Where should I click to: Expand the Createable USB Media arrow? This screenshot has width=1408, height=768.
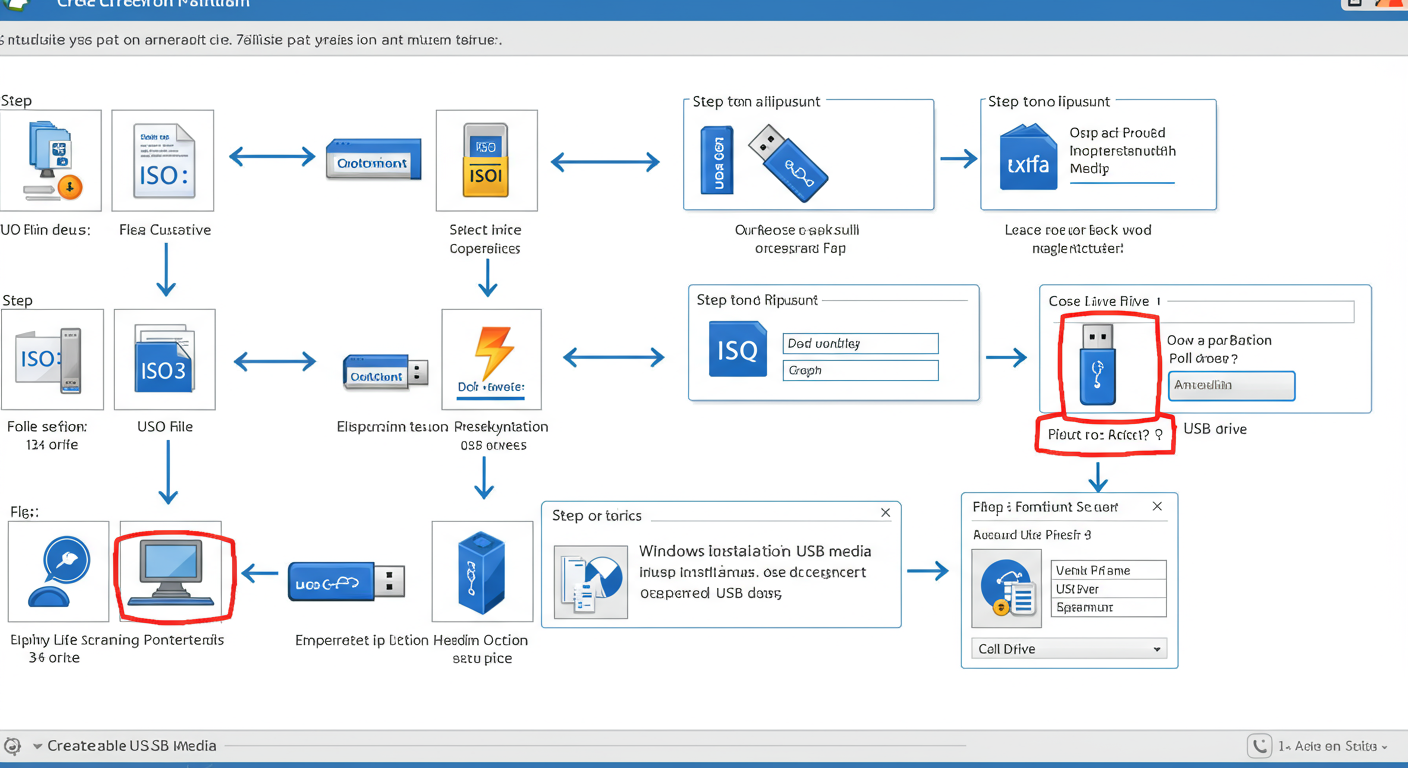pyautogui.click(x=38, y=746)
